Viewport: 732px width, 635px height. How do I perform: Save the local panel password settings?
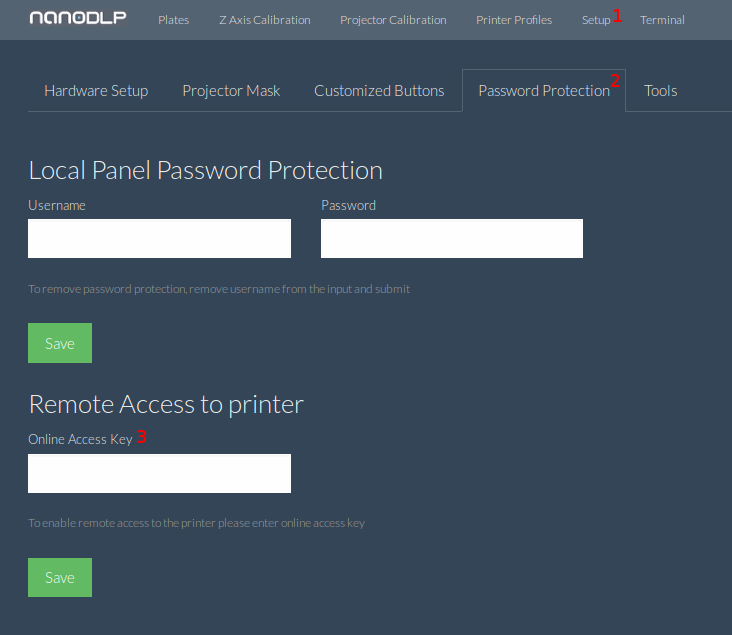(x=60, y=343)
